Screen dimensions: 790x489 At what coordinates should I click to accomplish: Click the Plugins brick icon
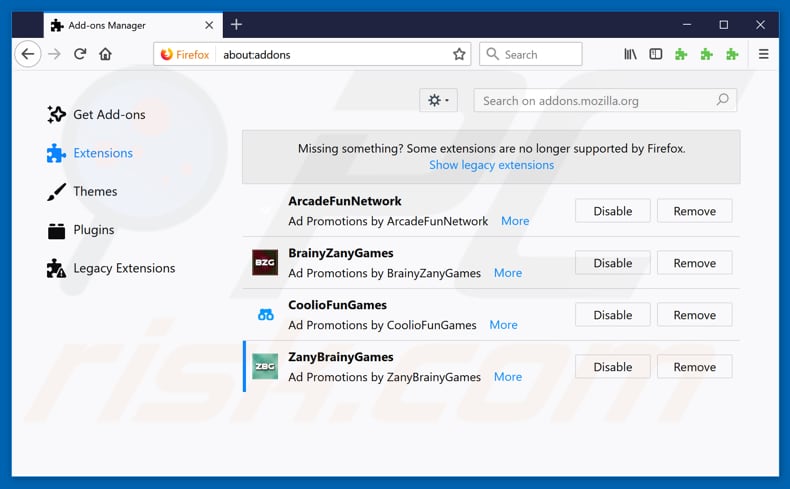tap(56, 231)
